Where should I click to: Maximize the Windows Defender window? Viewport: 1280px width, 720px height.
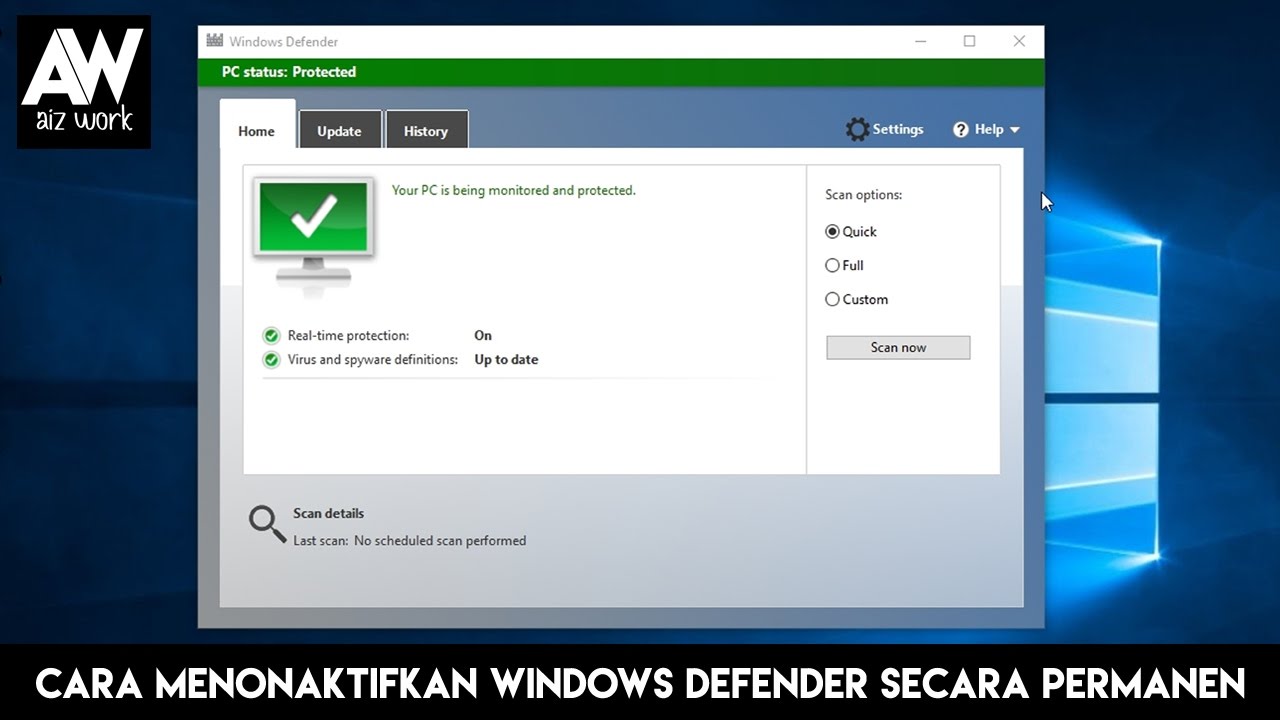pyautogui.click(x=969, y=41)
